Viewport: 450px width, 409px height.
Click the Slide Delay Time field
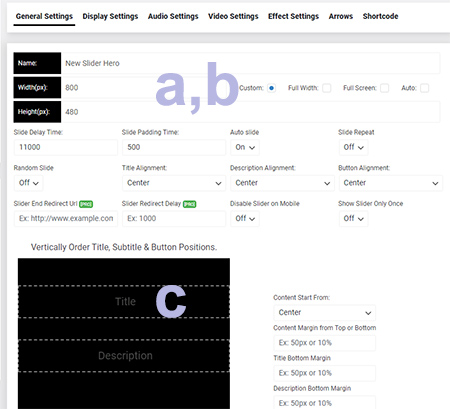[66, 147]
